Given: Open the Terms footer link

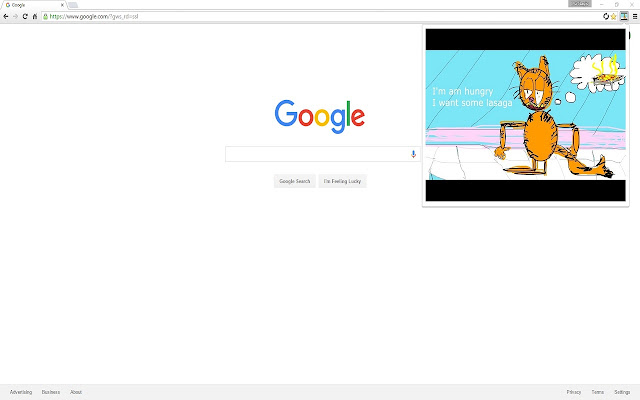Looking at the screenshot, I should click(x=598, y=392).
